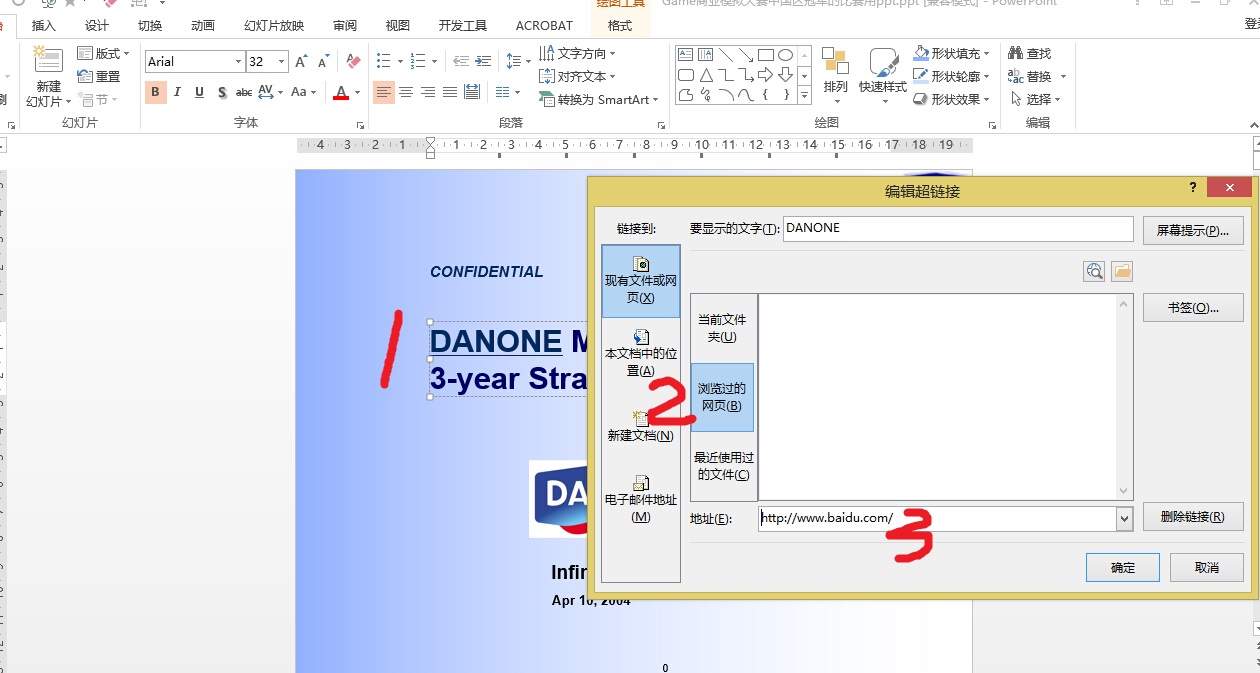Open Align Text dropdown

click(578, 76)
